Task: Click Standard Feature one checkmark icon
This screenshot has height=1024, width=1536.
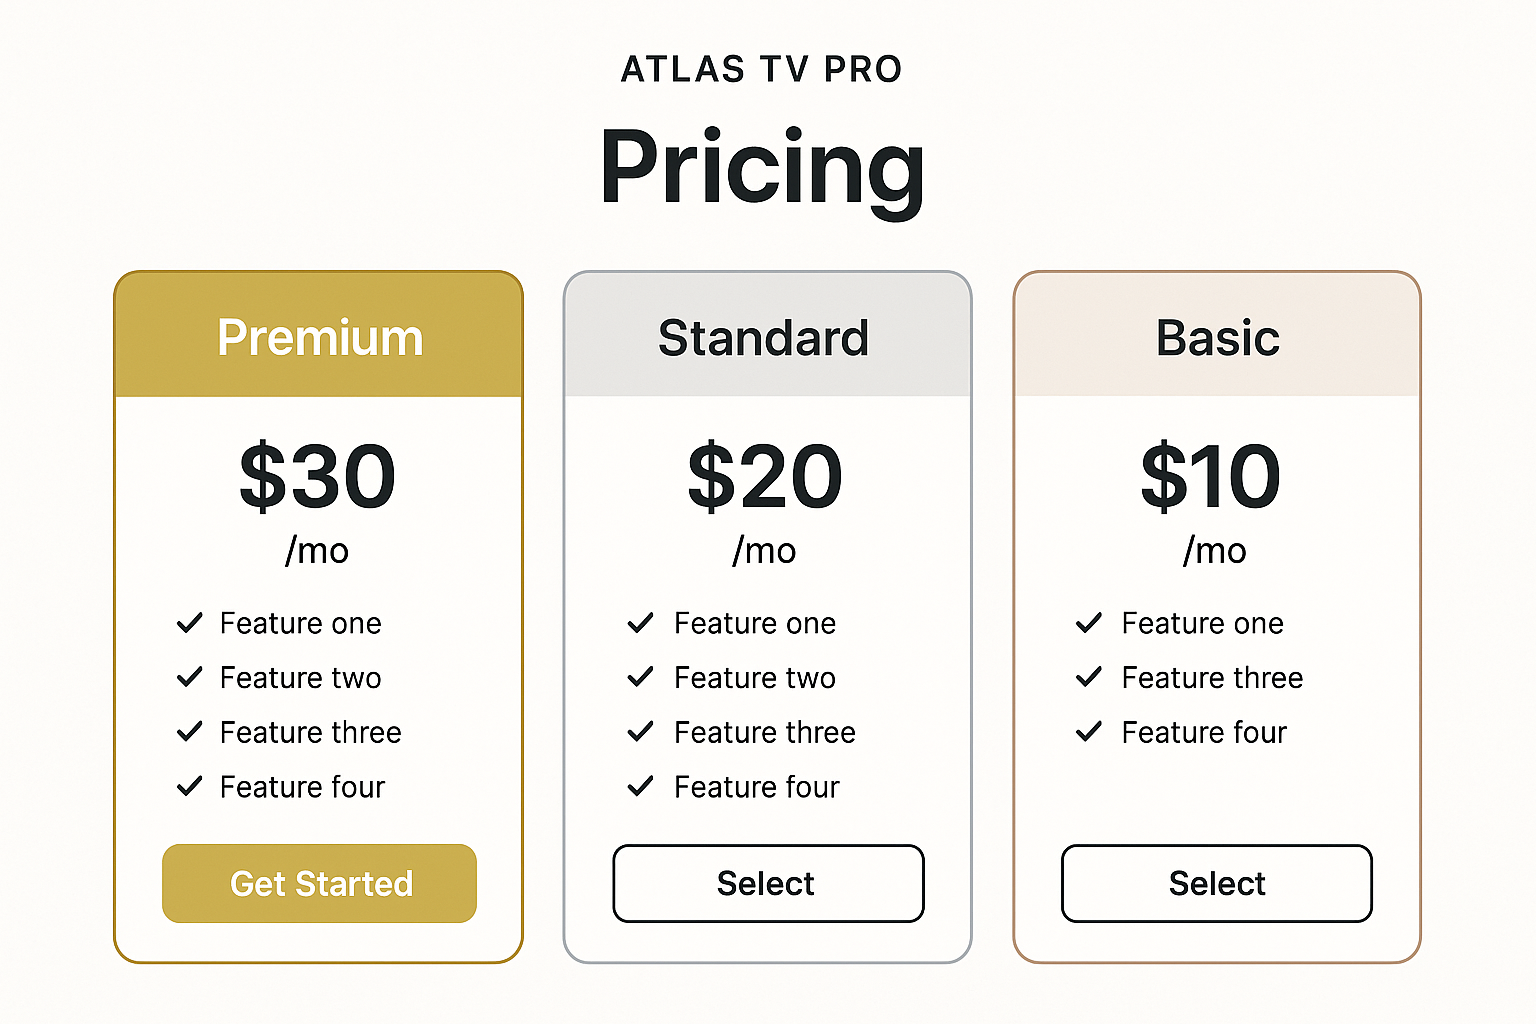Action: point(641,623)
